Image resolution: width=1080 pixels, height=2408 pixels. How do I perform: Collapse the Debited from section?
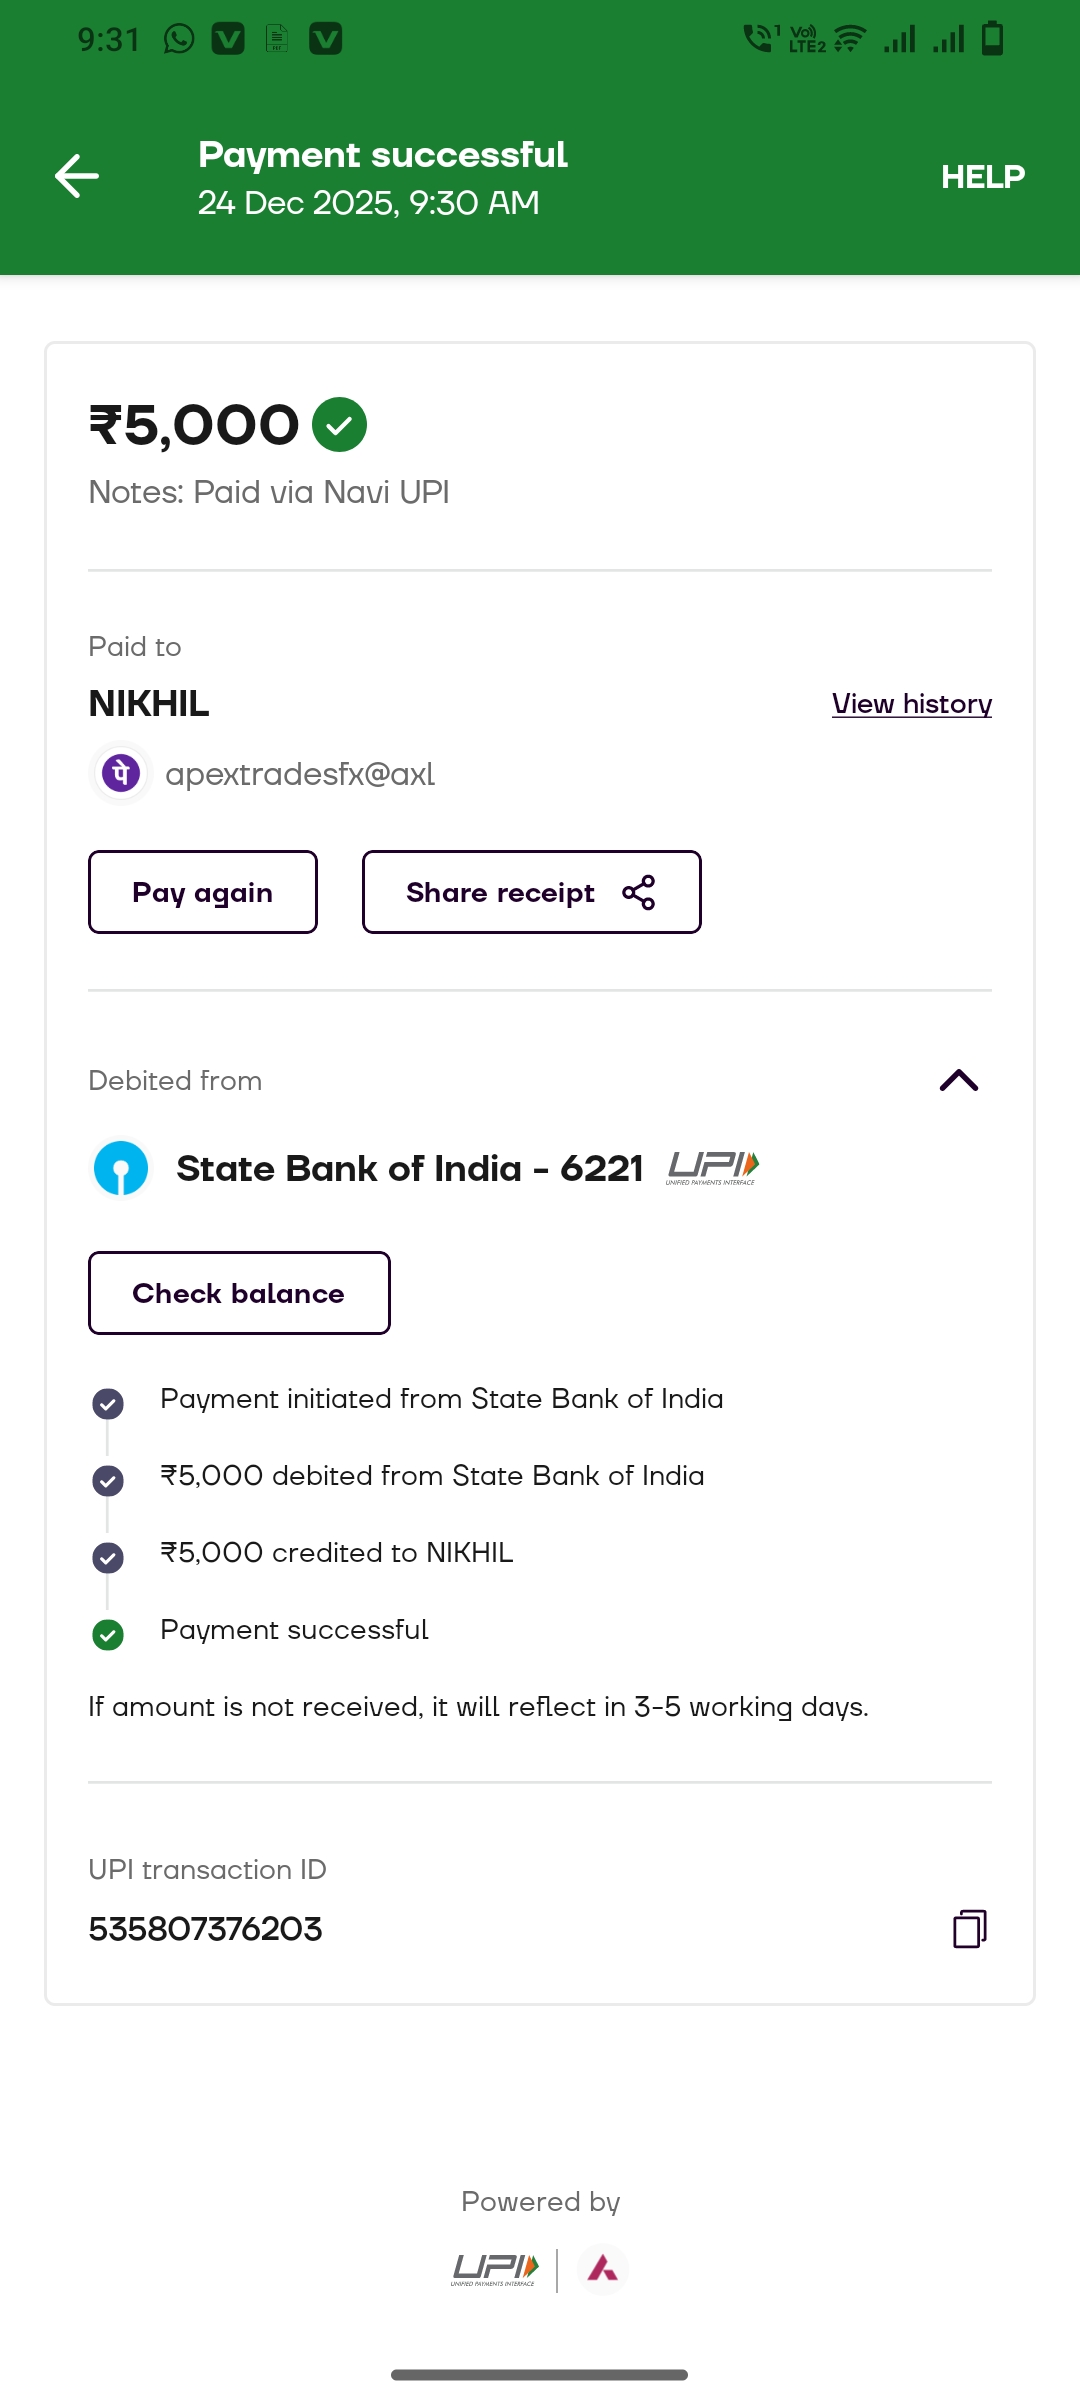(958, 1080)
